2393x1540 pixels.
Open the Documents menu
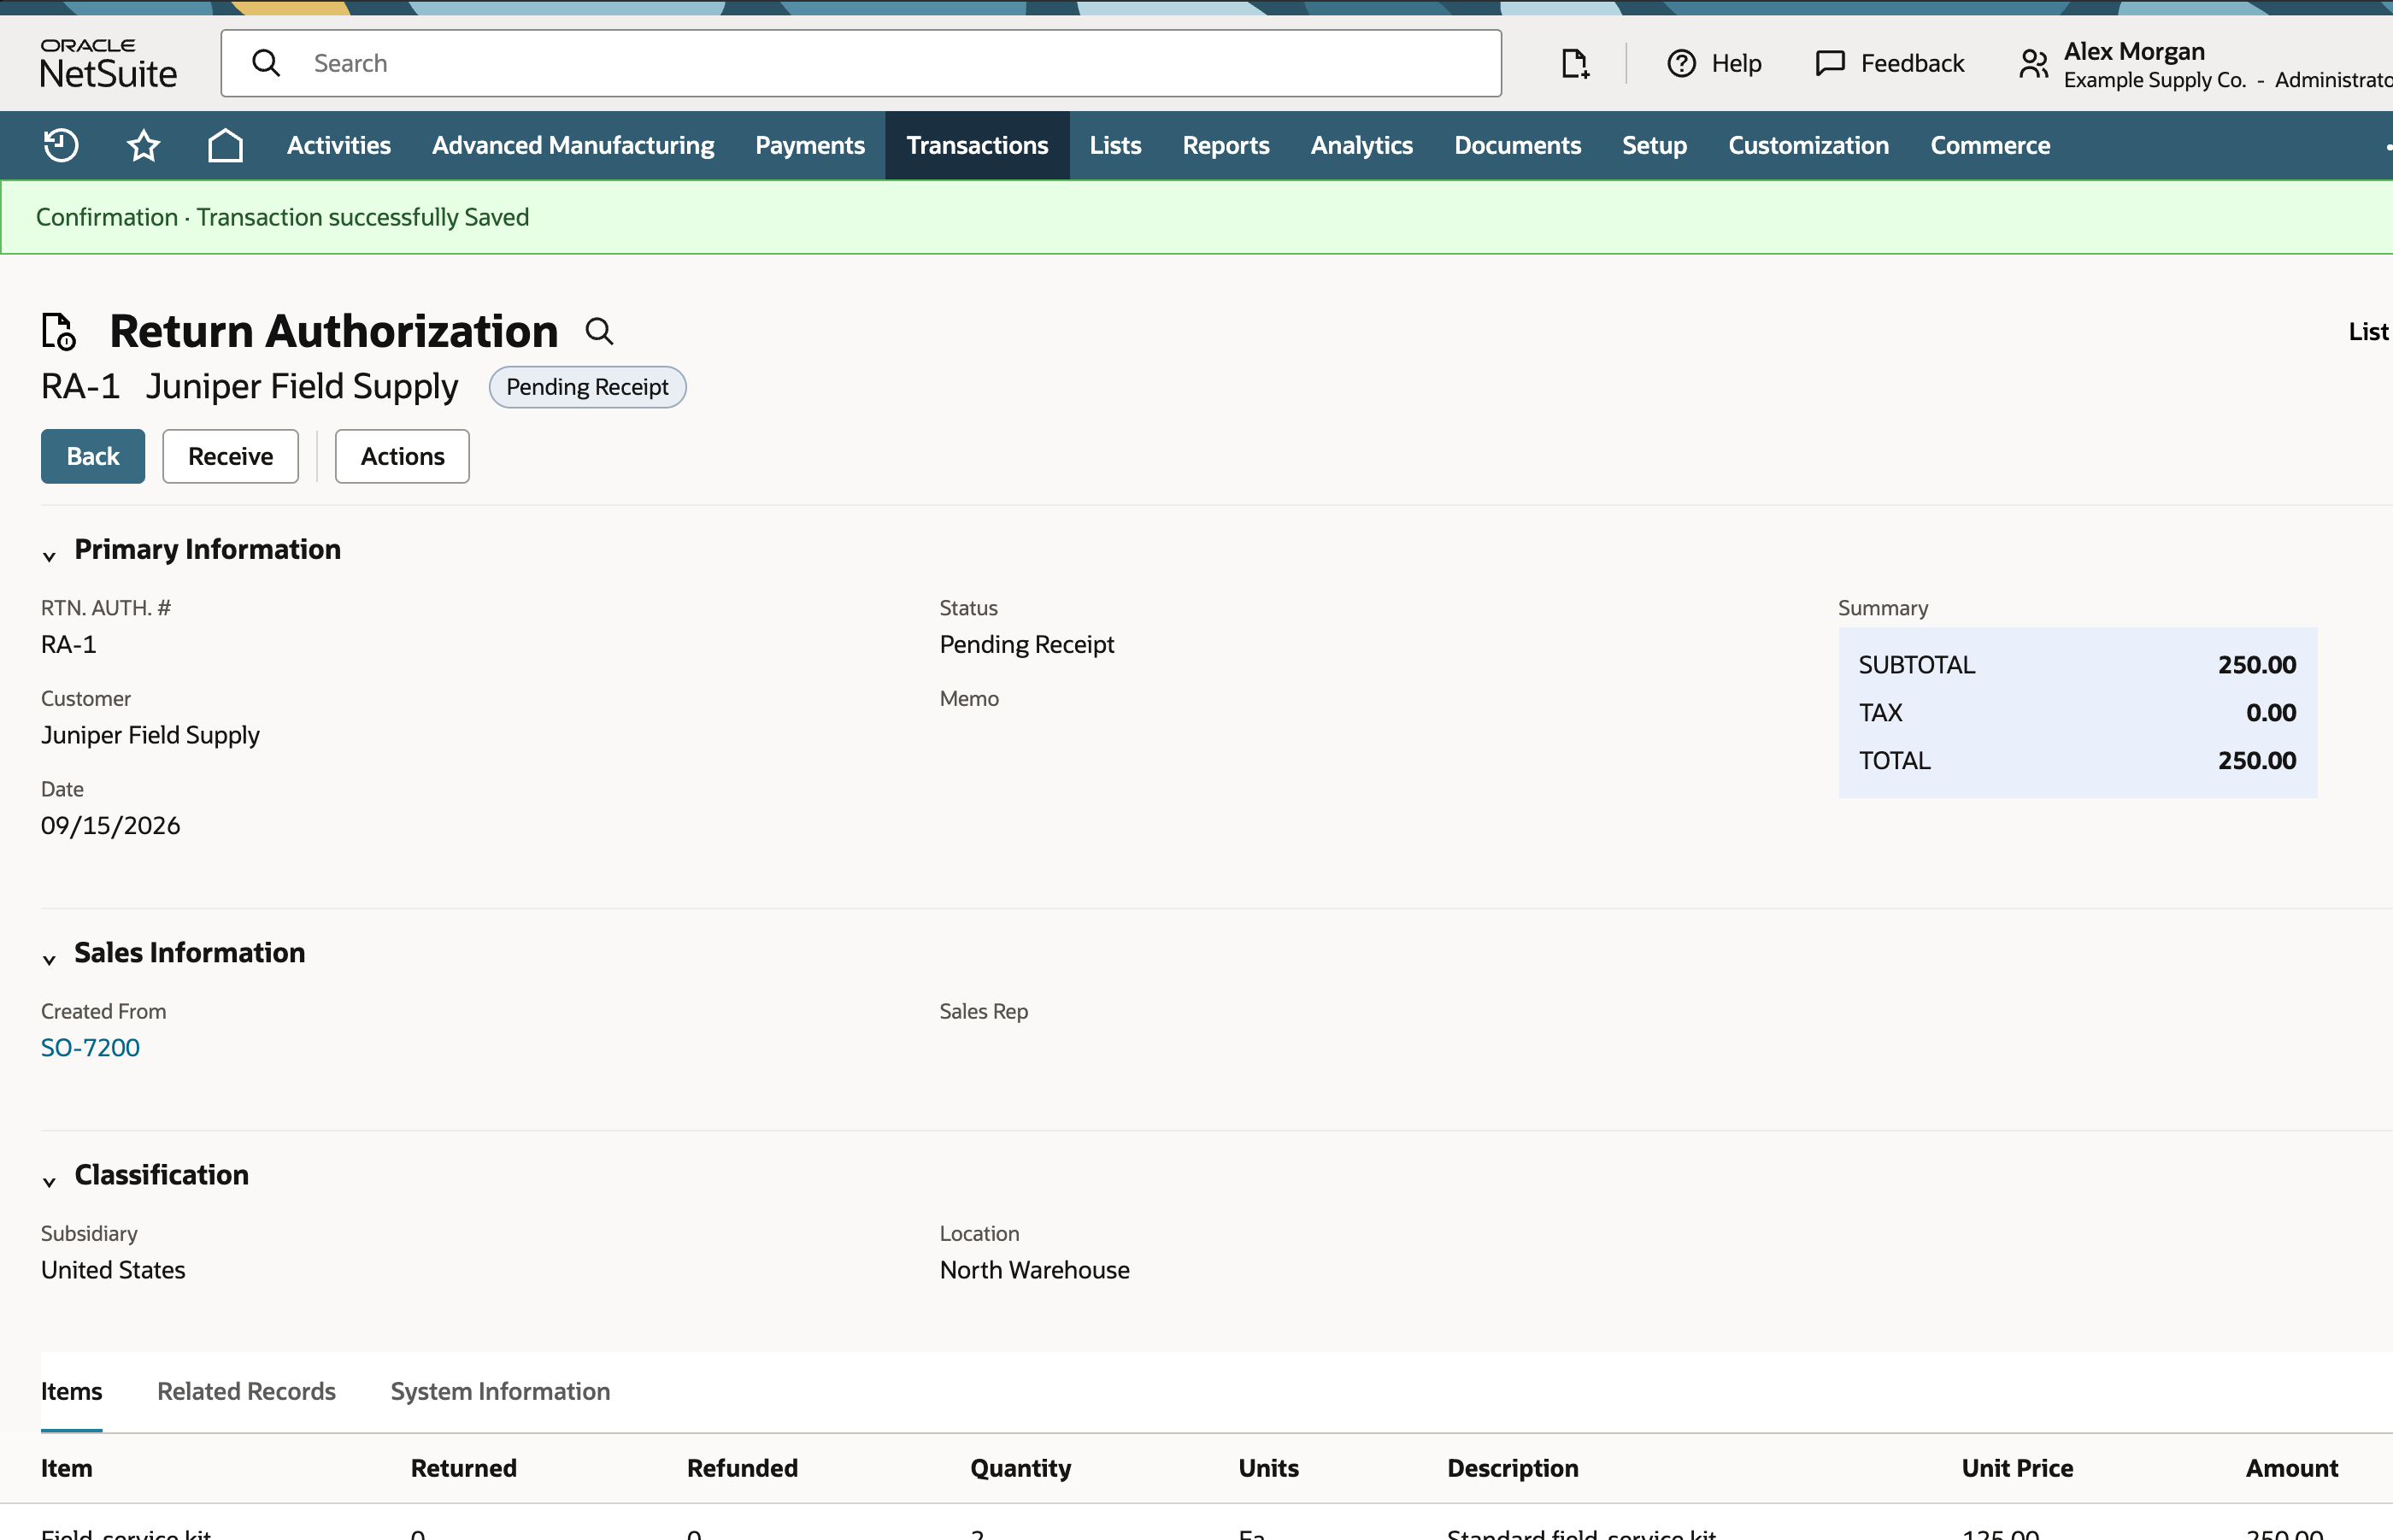pos(1517,145)
